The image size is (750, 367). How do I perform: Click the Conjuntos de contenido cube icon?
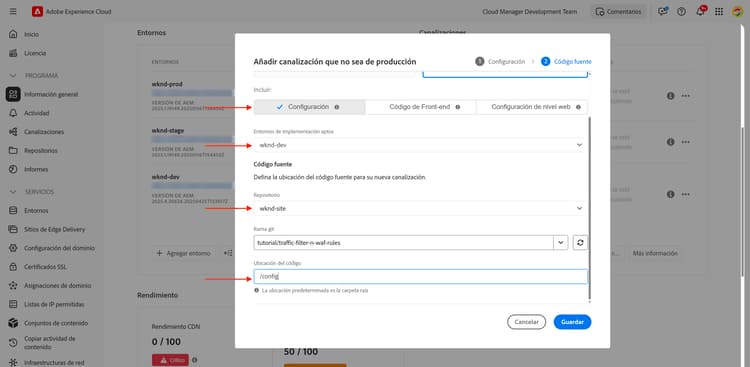point(13,323)
